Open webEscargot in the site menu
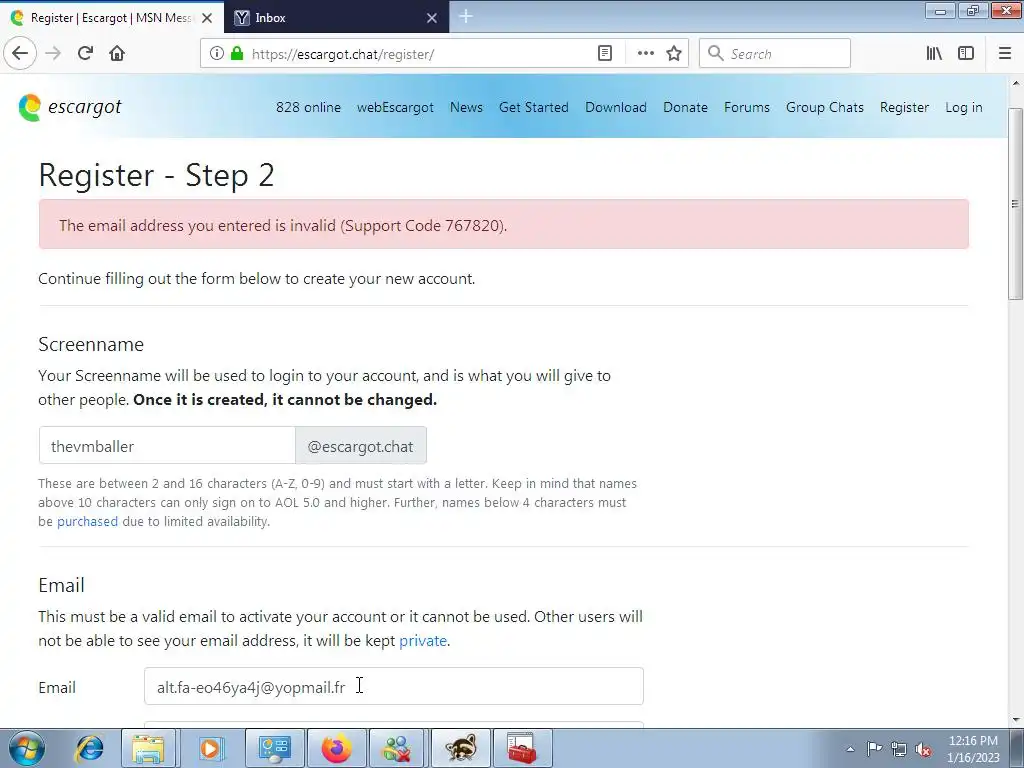This screenshot has height=768, width=1024. [x=395, y=107]
